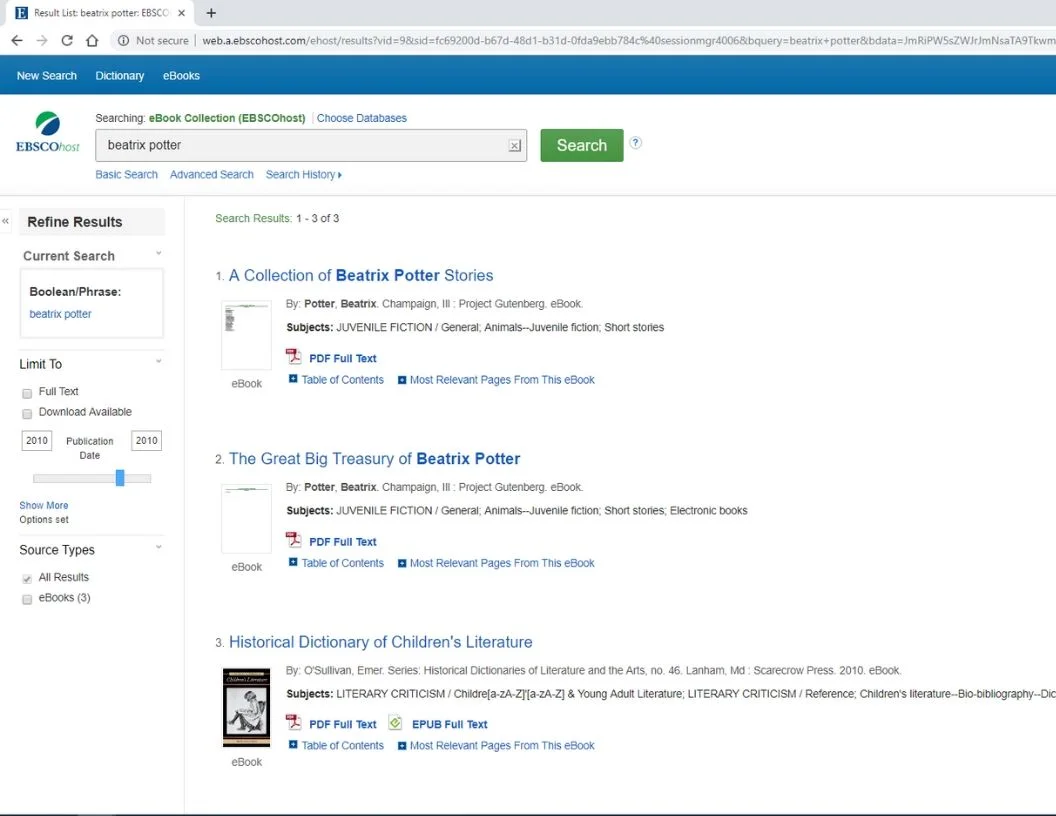
Task: Open New Search in top navigation
Action: coord(46,75)
